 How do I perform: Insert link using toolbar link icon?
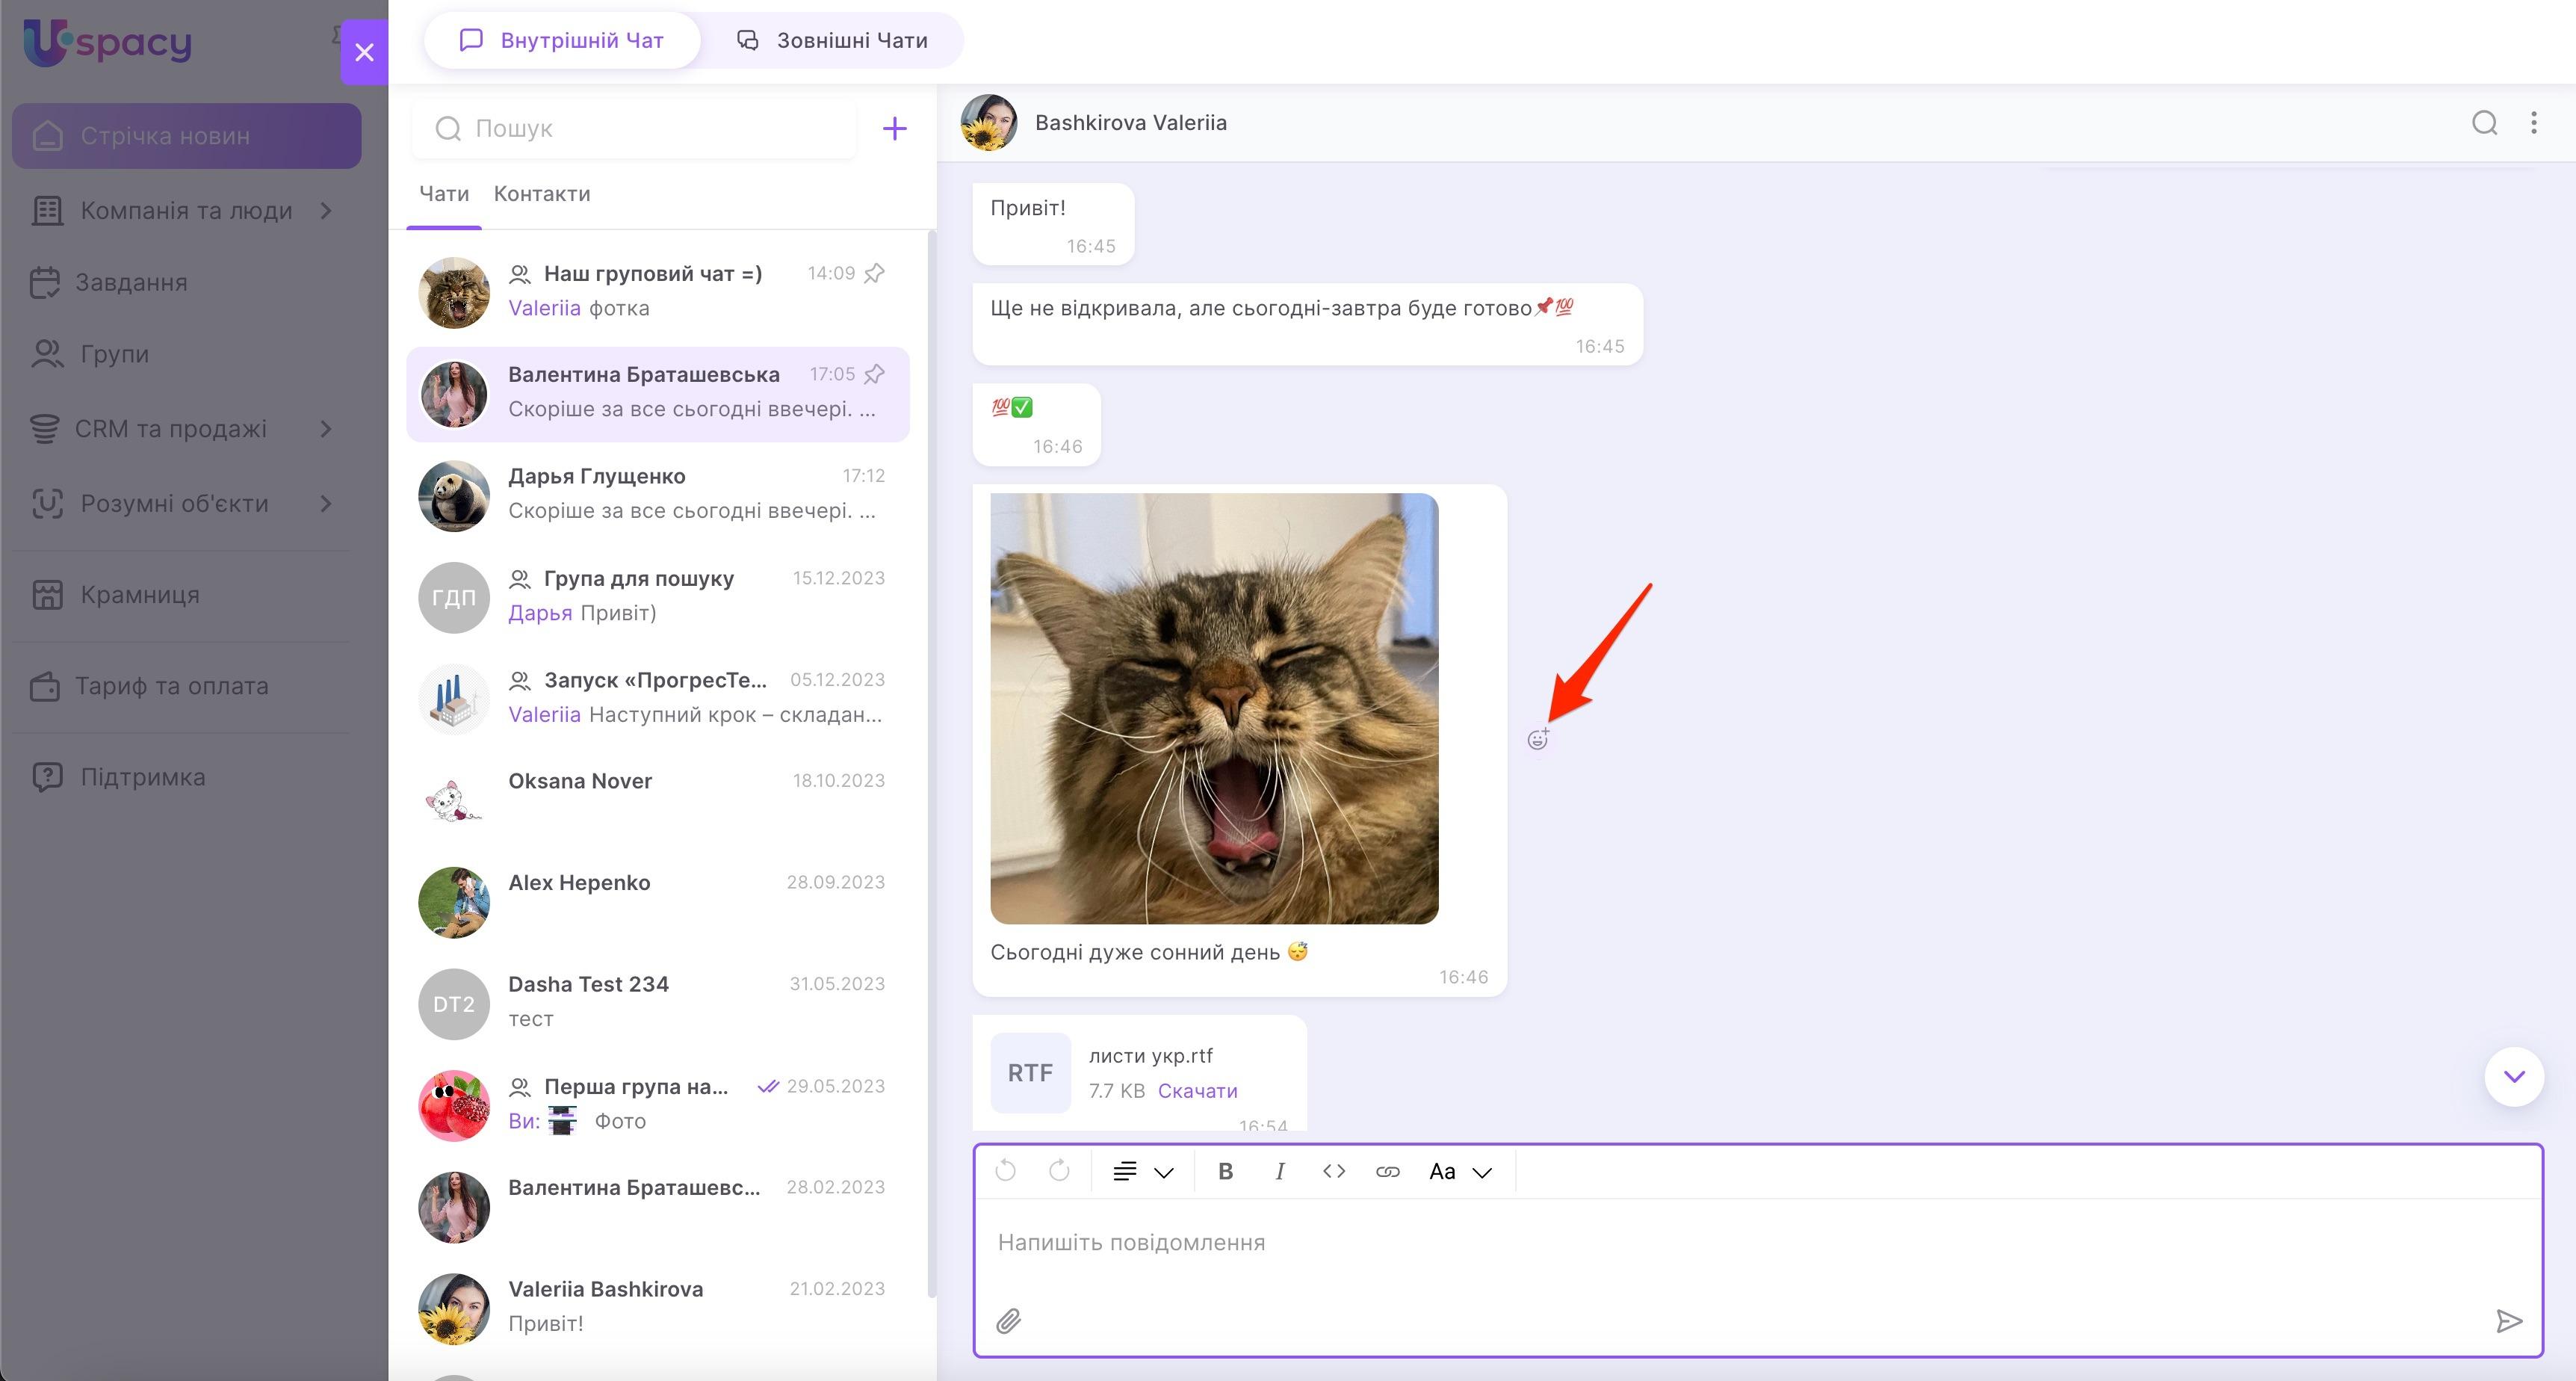point(1387,1171)
